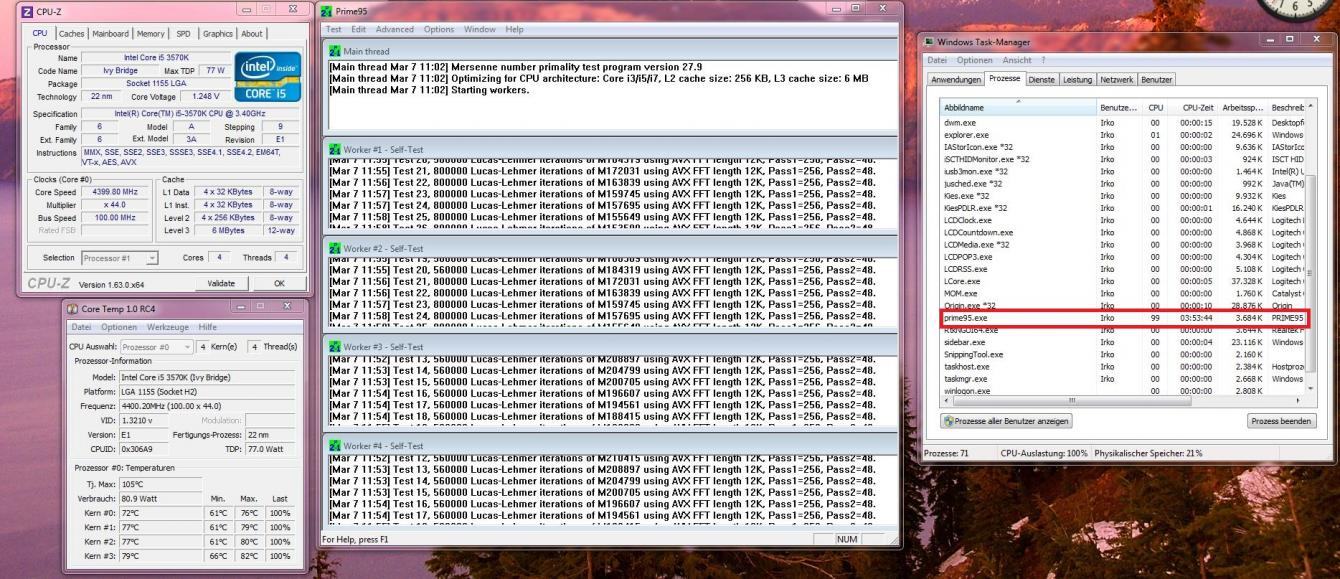Open the Hilfe menu in Core Temp
The height and width of the screenshot is (579, 1340).
[x=208, y=327]
